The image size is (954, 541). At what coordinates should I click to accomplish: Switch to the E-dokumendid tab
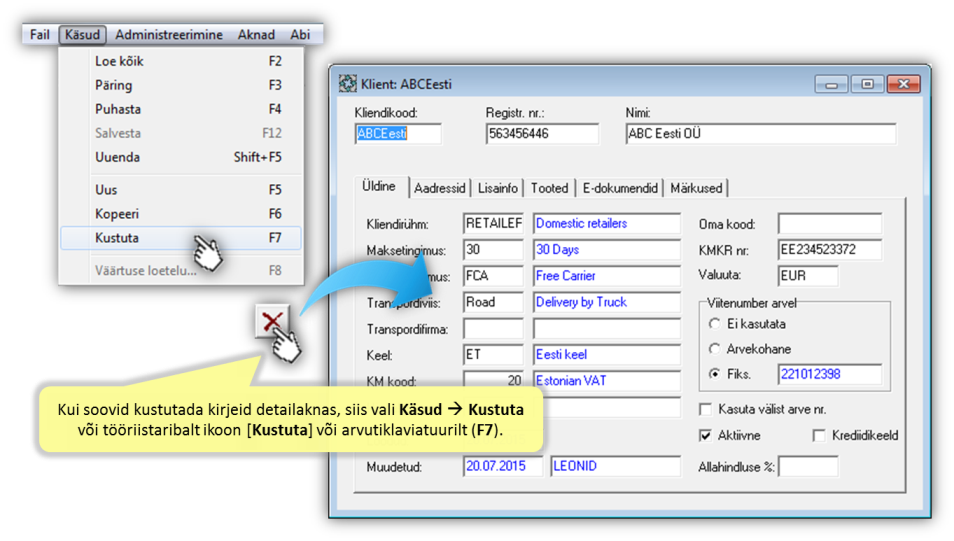[x=620, y=189]
